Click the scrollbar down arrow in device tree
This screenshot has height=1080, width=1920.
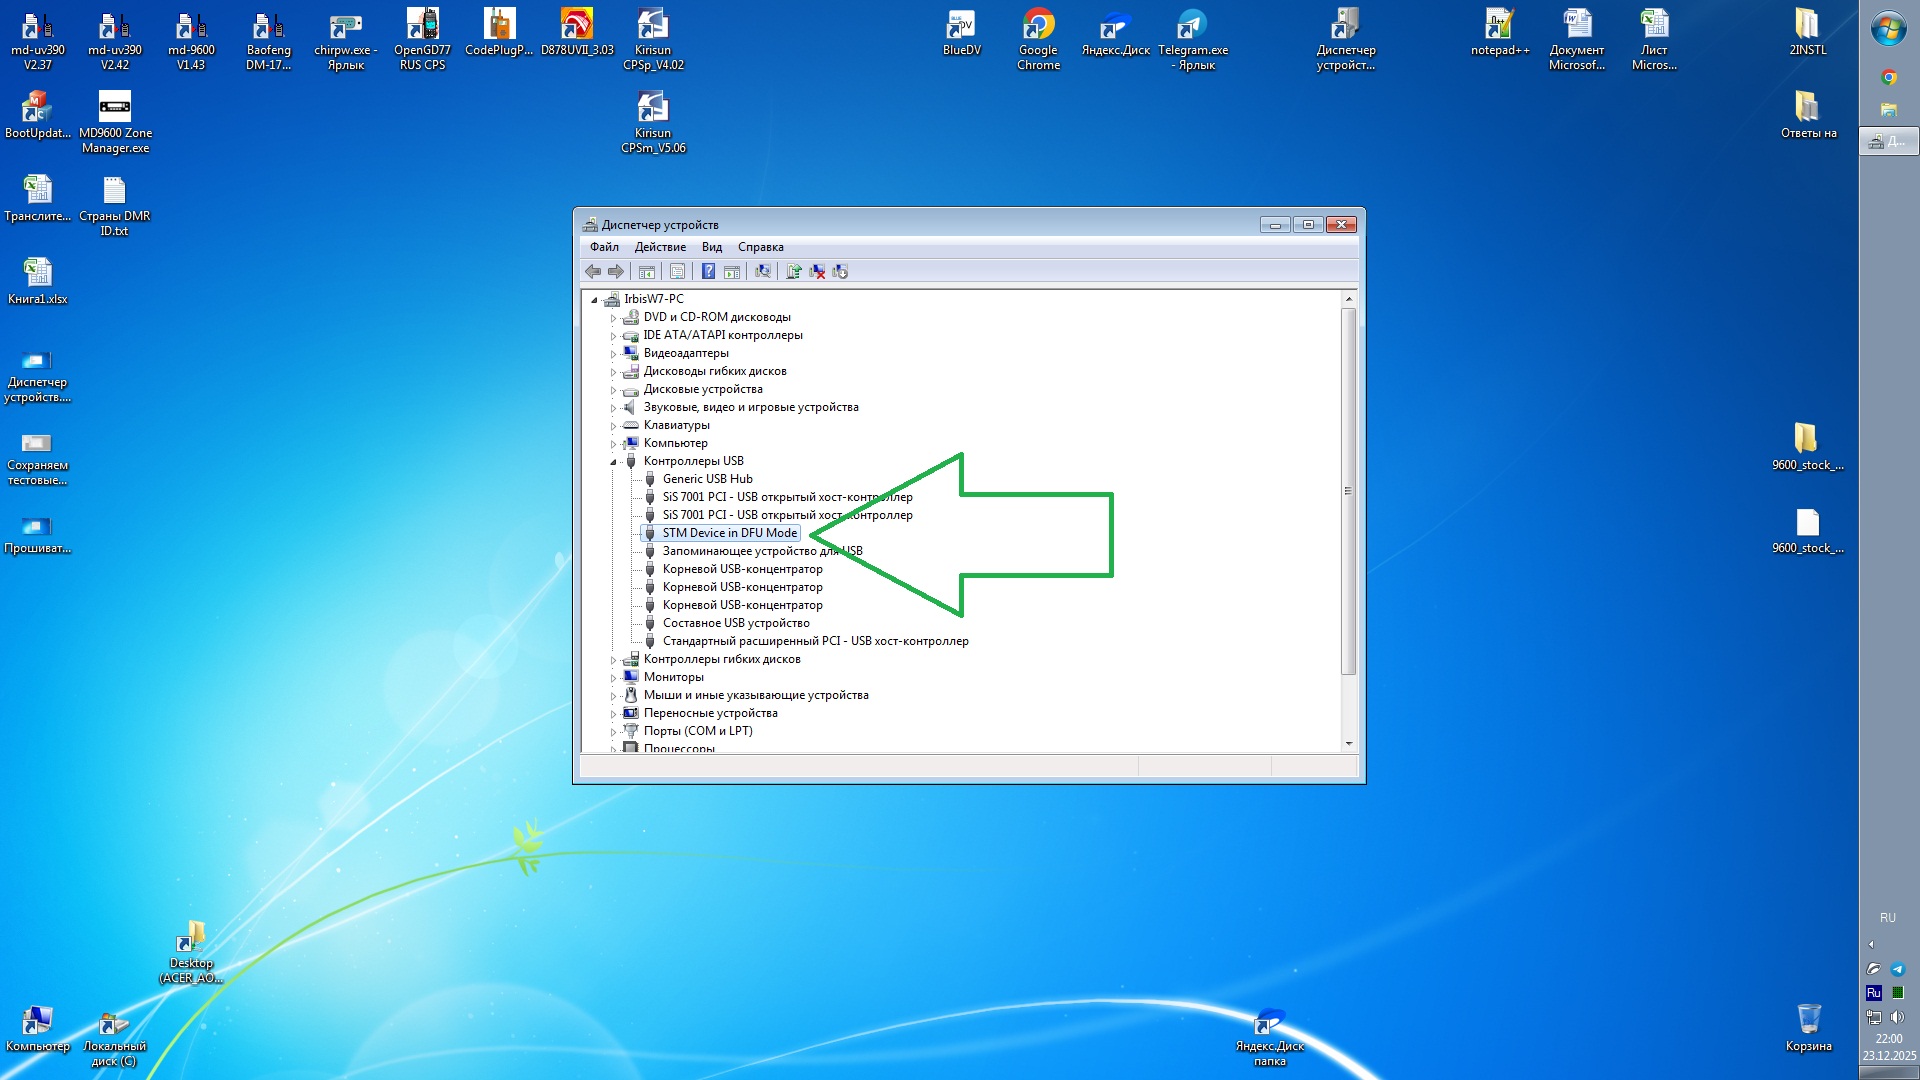coord(1349,743)
